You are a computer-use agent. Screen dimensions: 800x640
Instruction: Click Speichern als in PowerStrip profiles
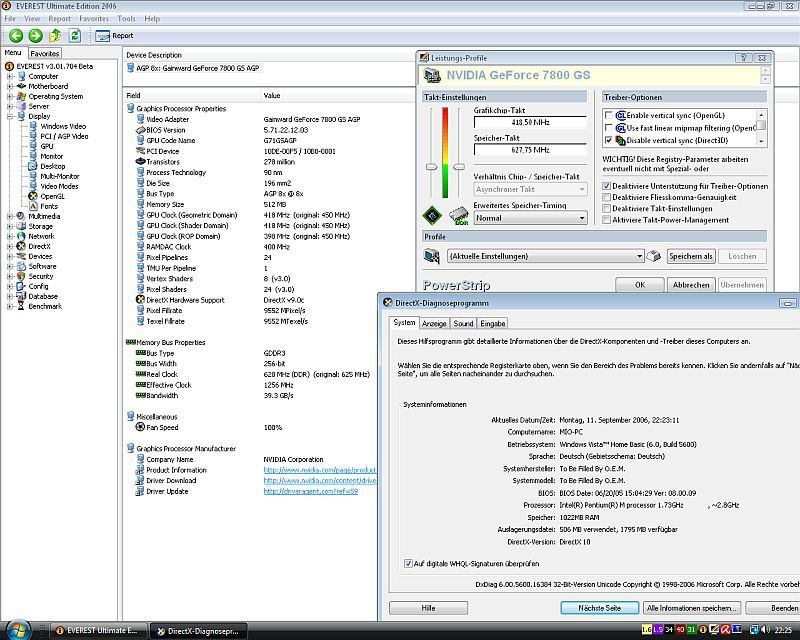[691, 256]
